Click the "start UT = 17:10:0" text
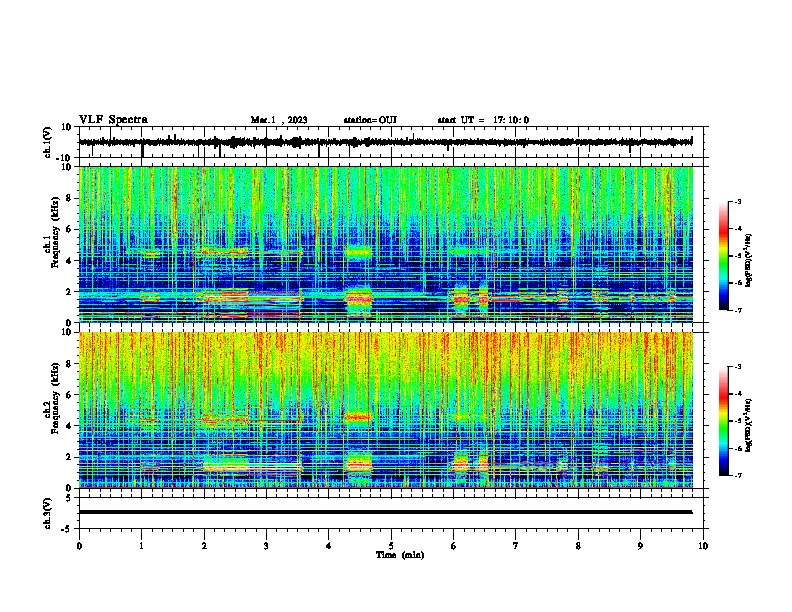 tap(483, 120)
